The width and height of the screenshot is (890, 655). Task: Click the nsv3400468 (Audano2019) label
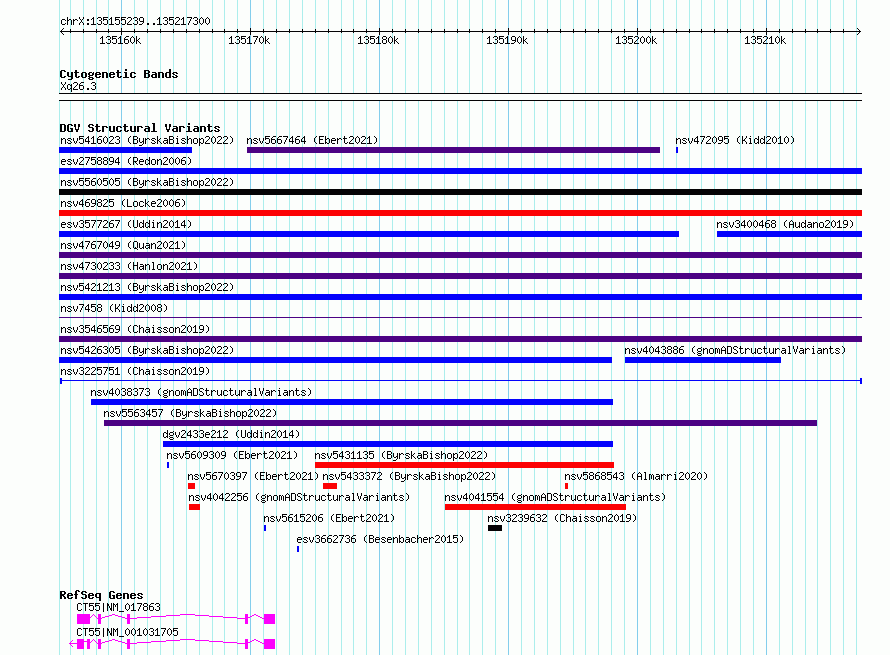(785, 224)
